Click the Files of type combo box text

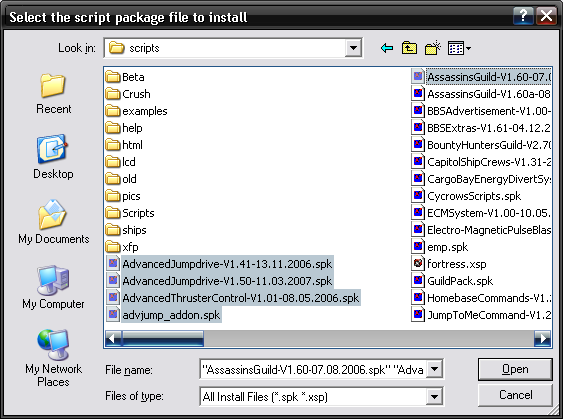[313, 397]
